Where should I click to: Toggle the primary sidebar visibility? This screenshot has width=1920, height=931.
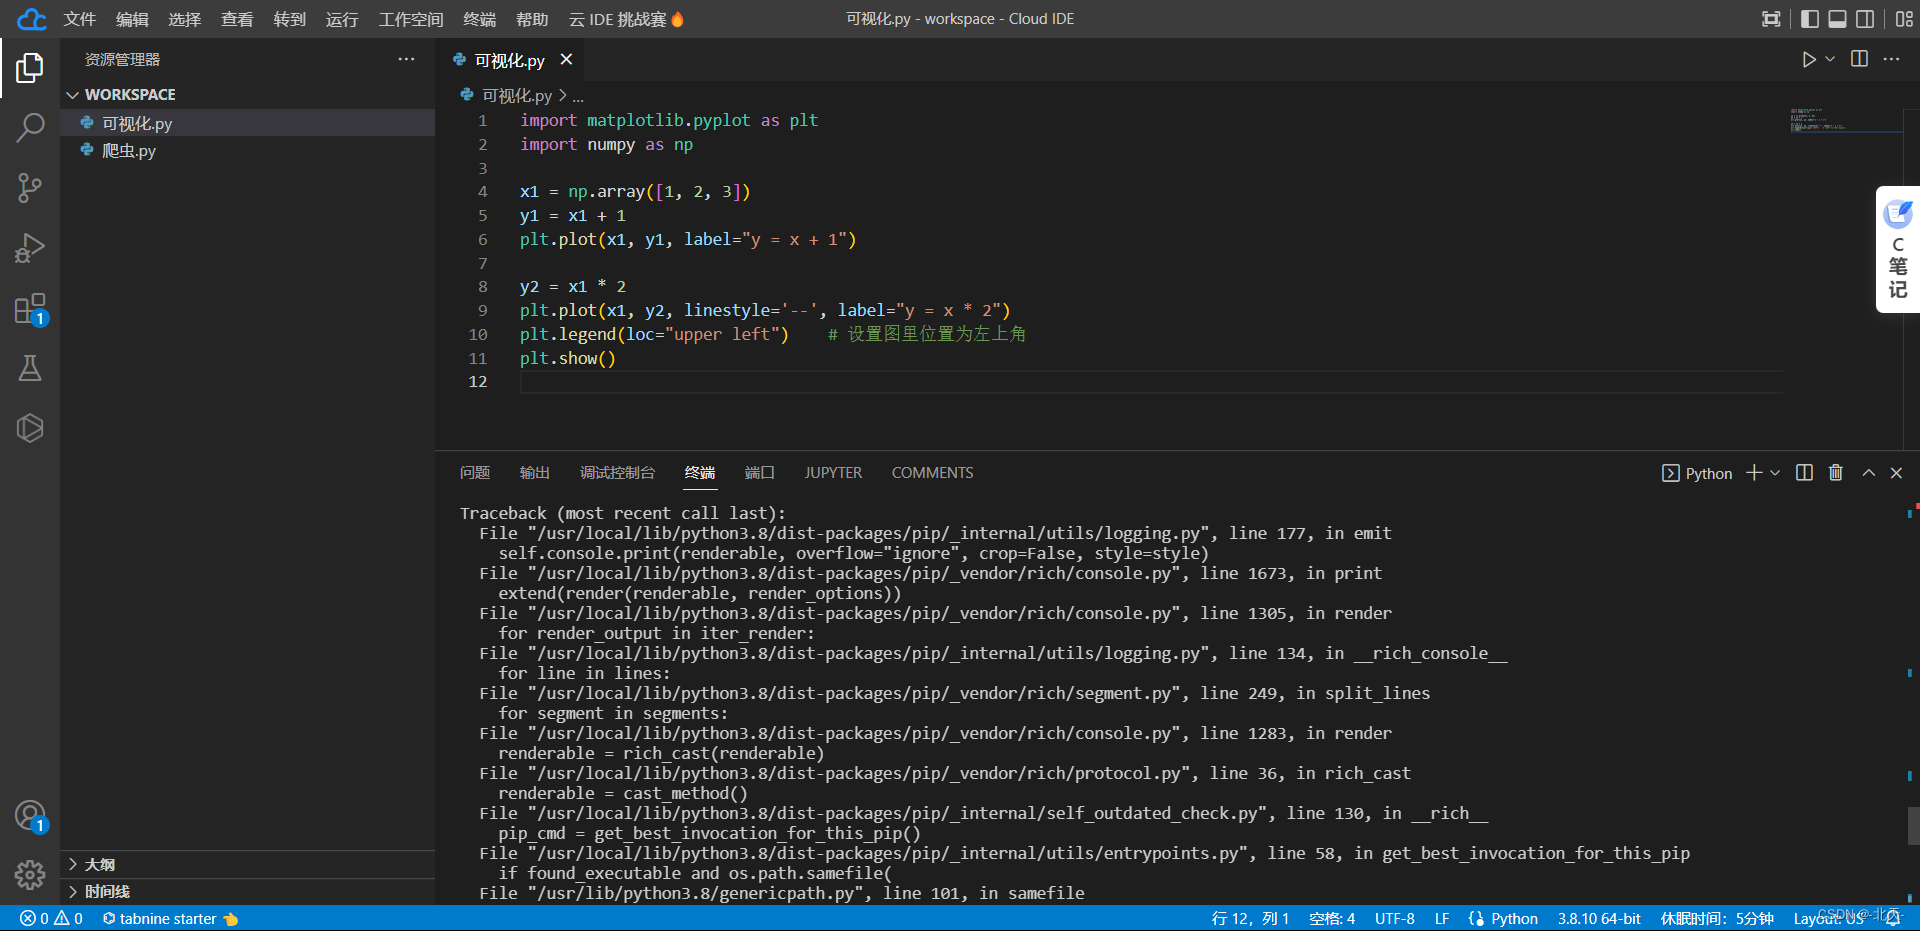tap(1809, 19)
